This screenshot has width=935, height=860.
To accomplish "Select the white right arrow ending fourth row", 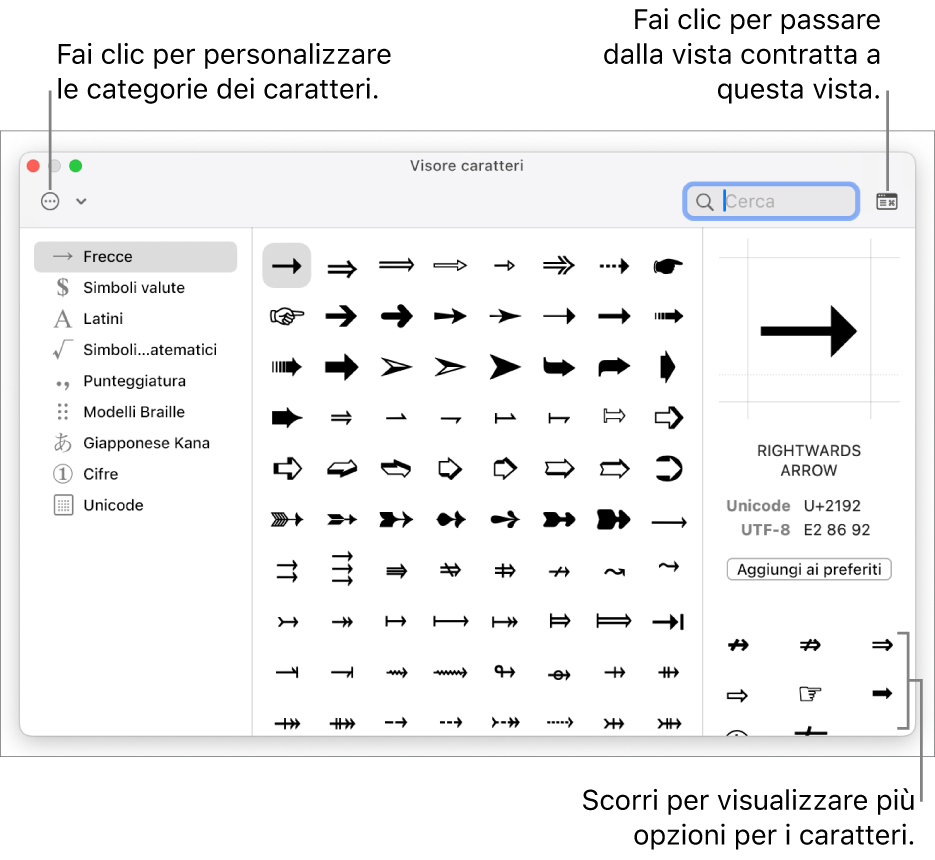I will (x=668, y=417).
